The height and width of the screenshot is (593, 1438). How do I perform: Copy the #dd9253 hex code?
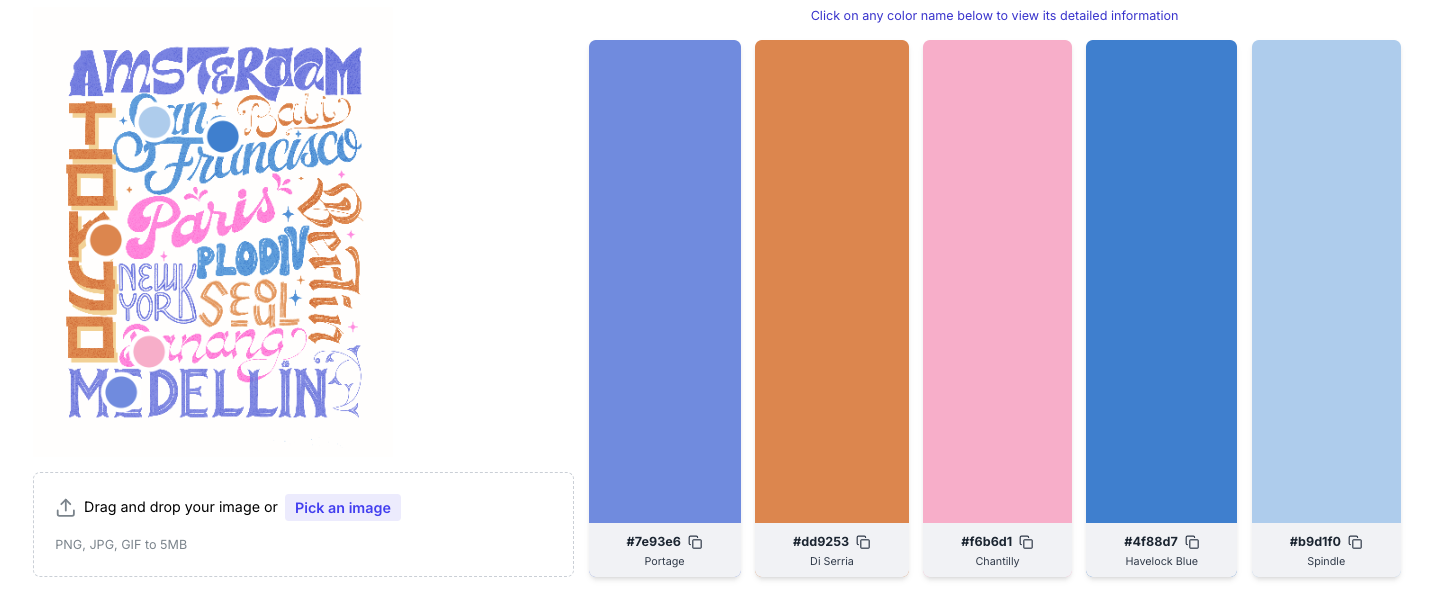click(864, 542)
